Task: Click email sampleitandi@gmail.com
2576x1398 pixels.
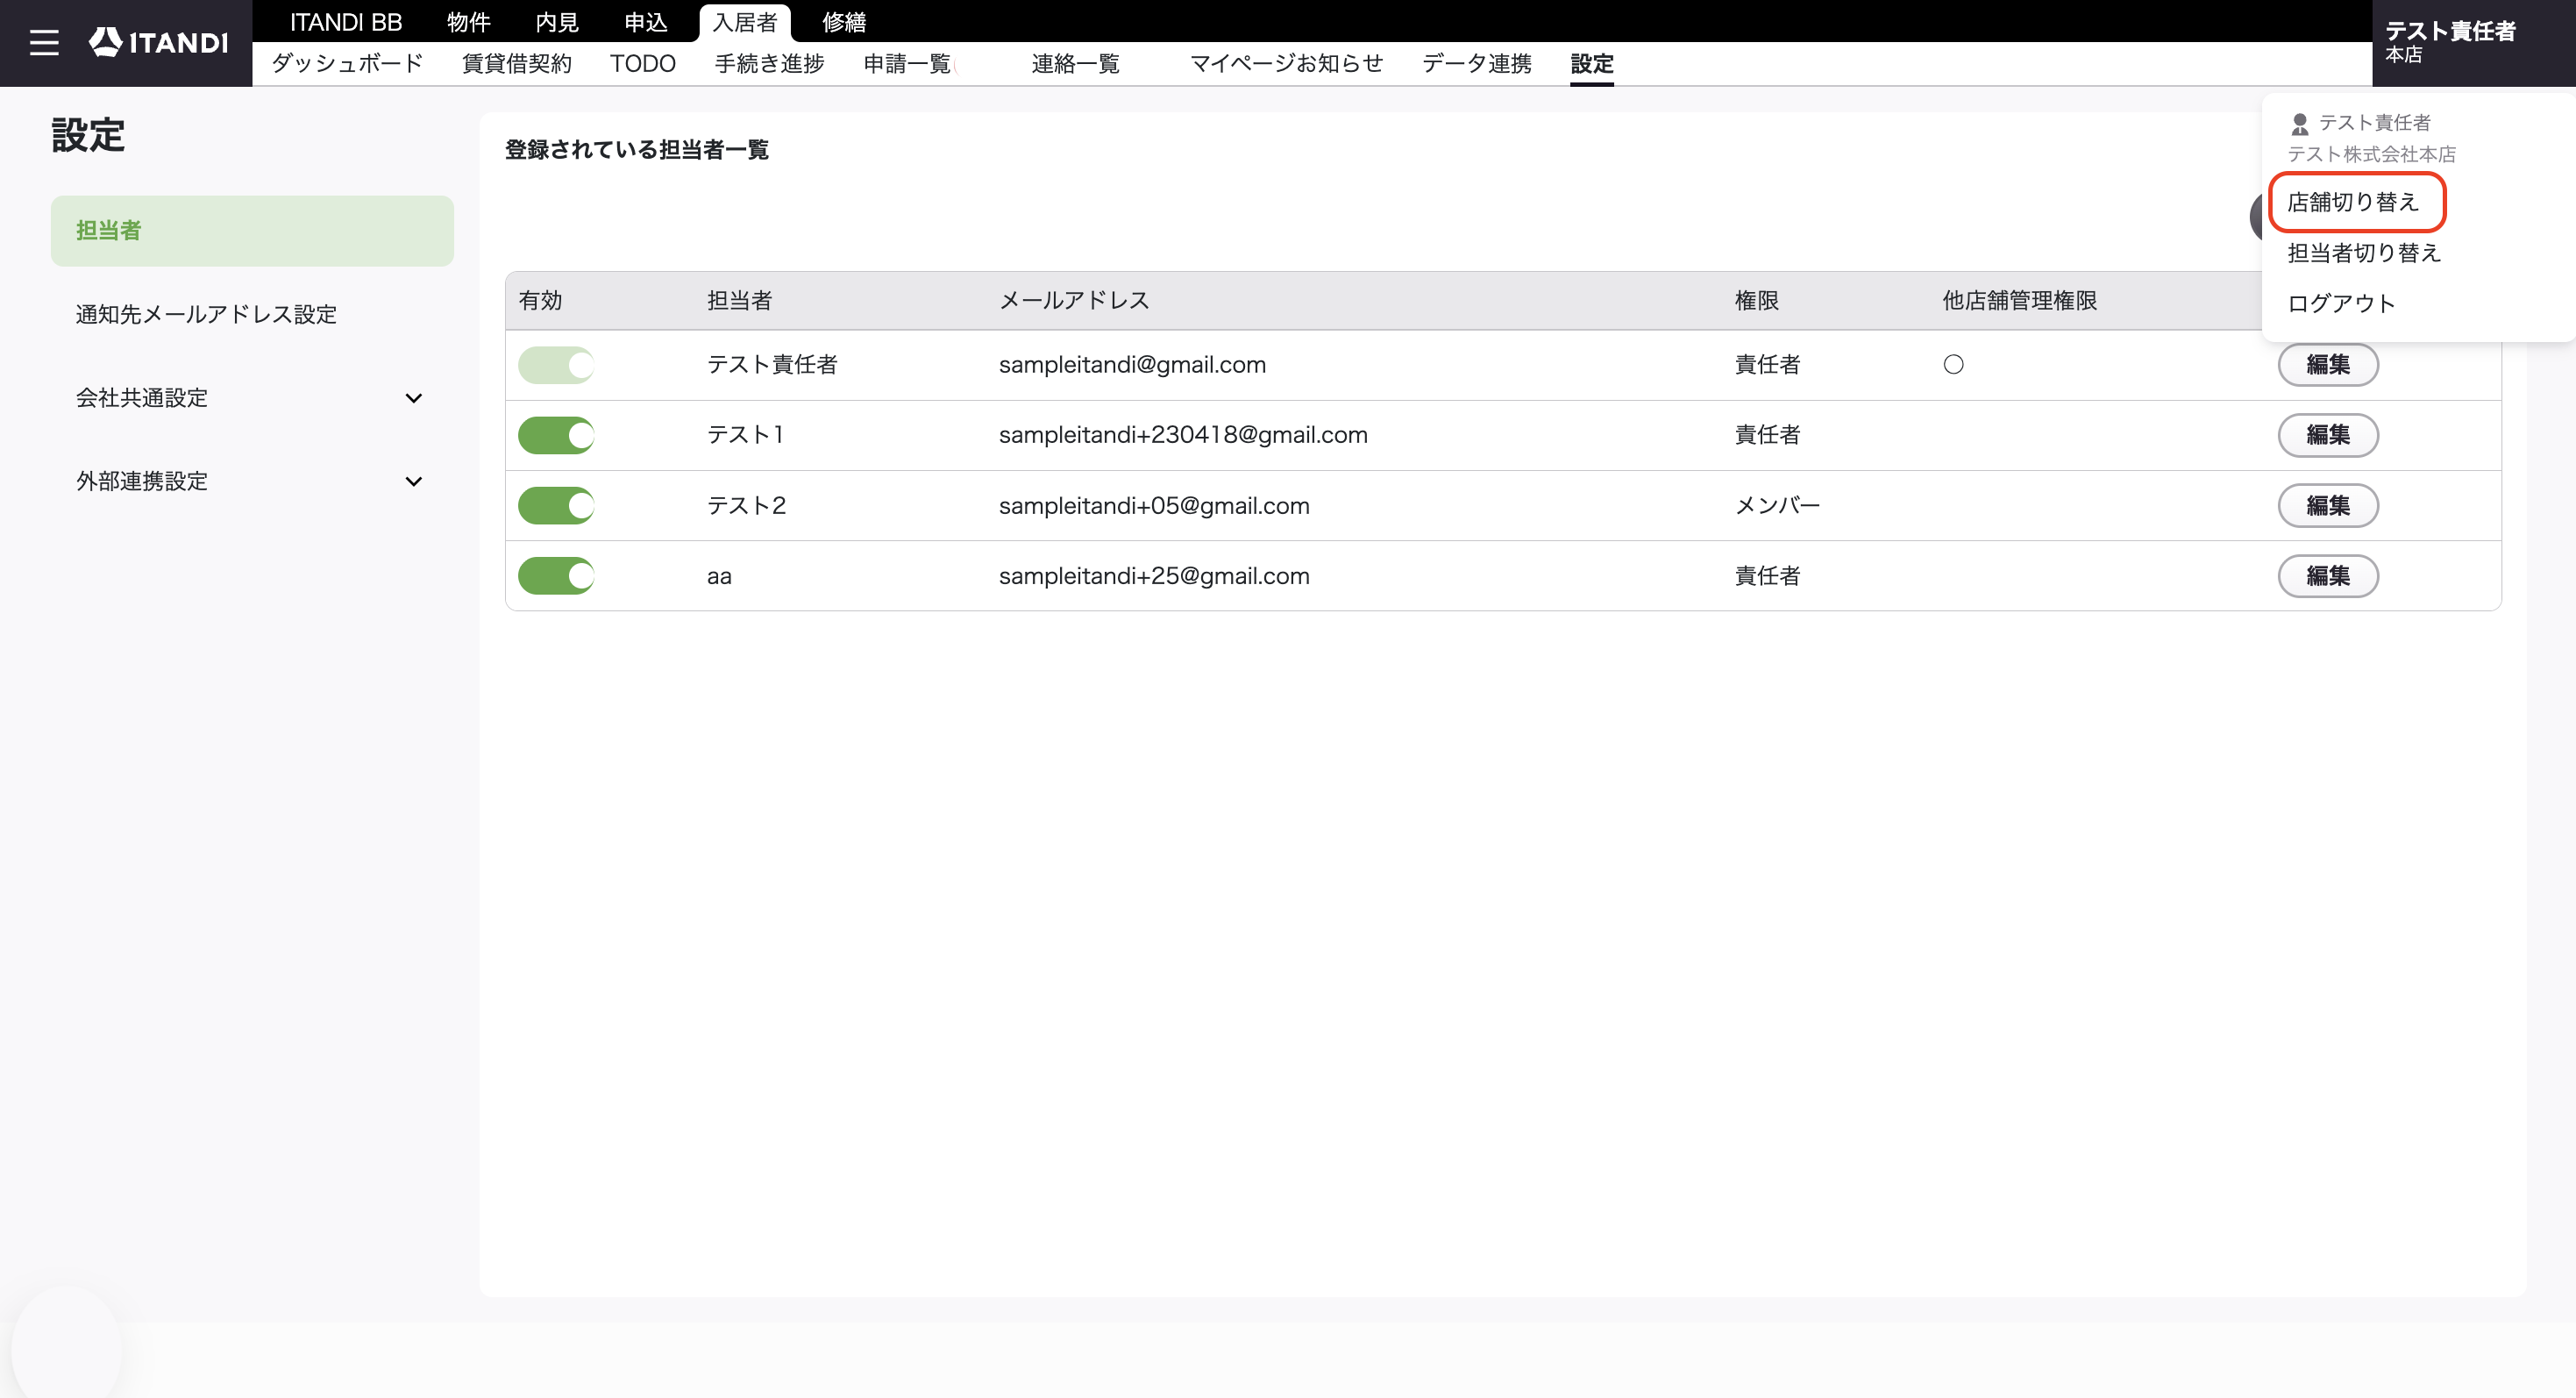Action: pyautogui.click(x=1132, y=365)
